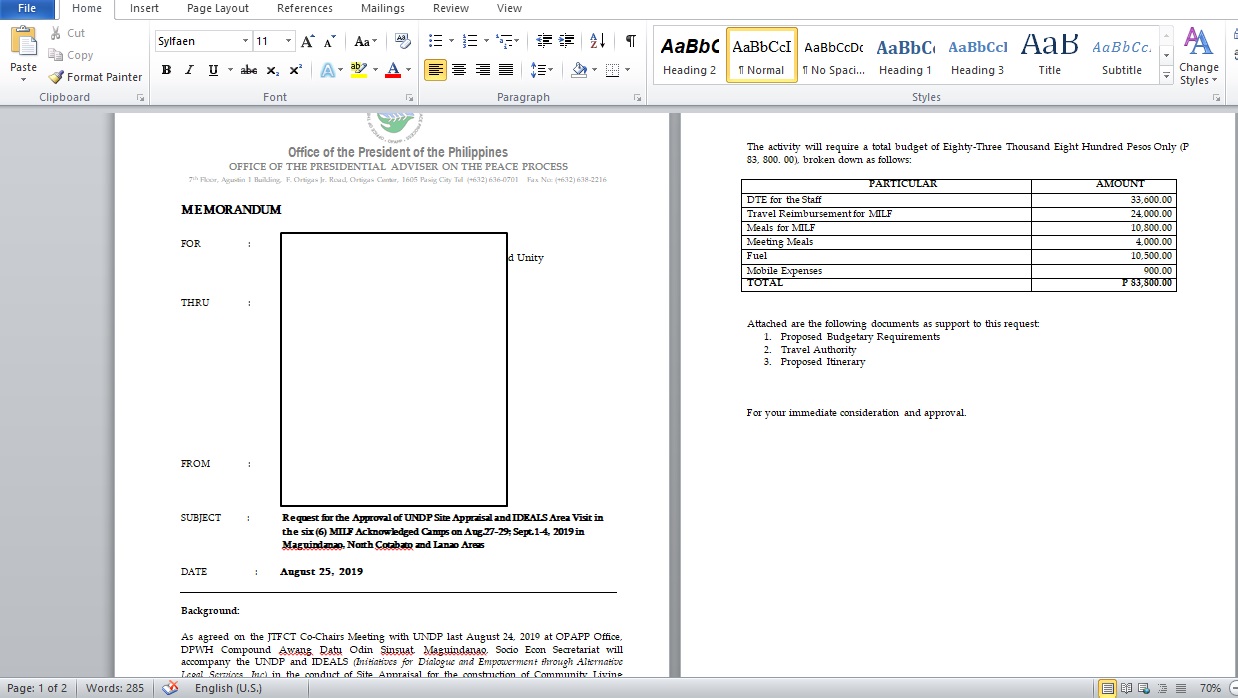Apply the Title style
Viewport: 1238px width, 698px height.
[1049, 56]
